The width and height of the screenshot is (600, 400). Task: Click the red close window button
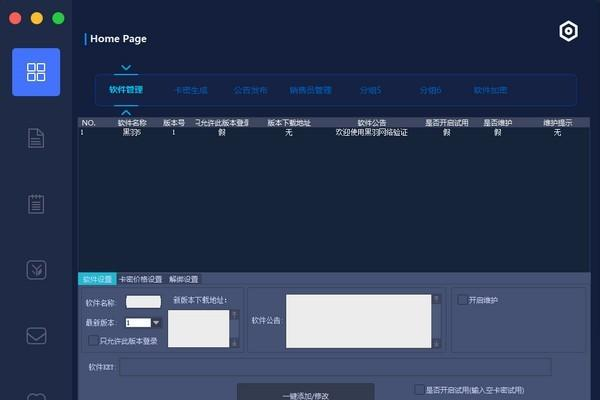coord(15,18)
